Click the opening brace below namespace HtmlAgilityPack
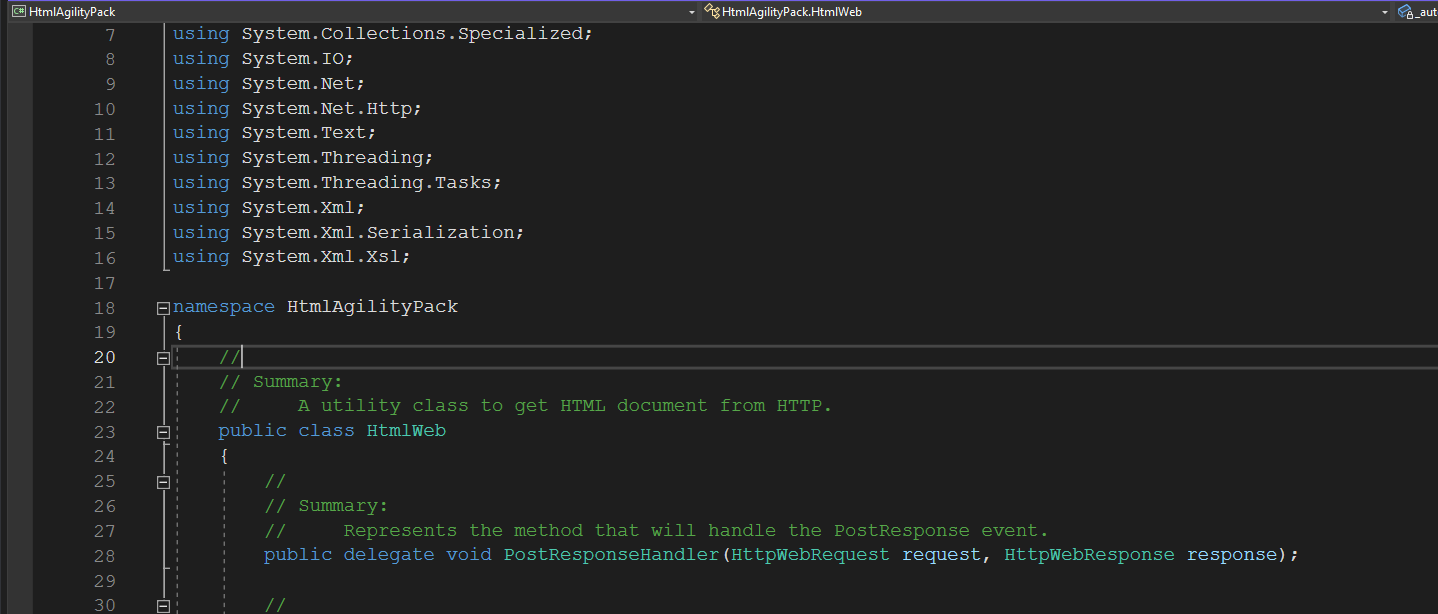This screenshot has width=1438, height=614. point(178,332)
